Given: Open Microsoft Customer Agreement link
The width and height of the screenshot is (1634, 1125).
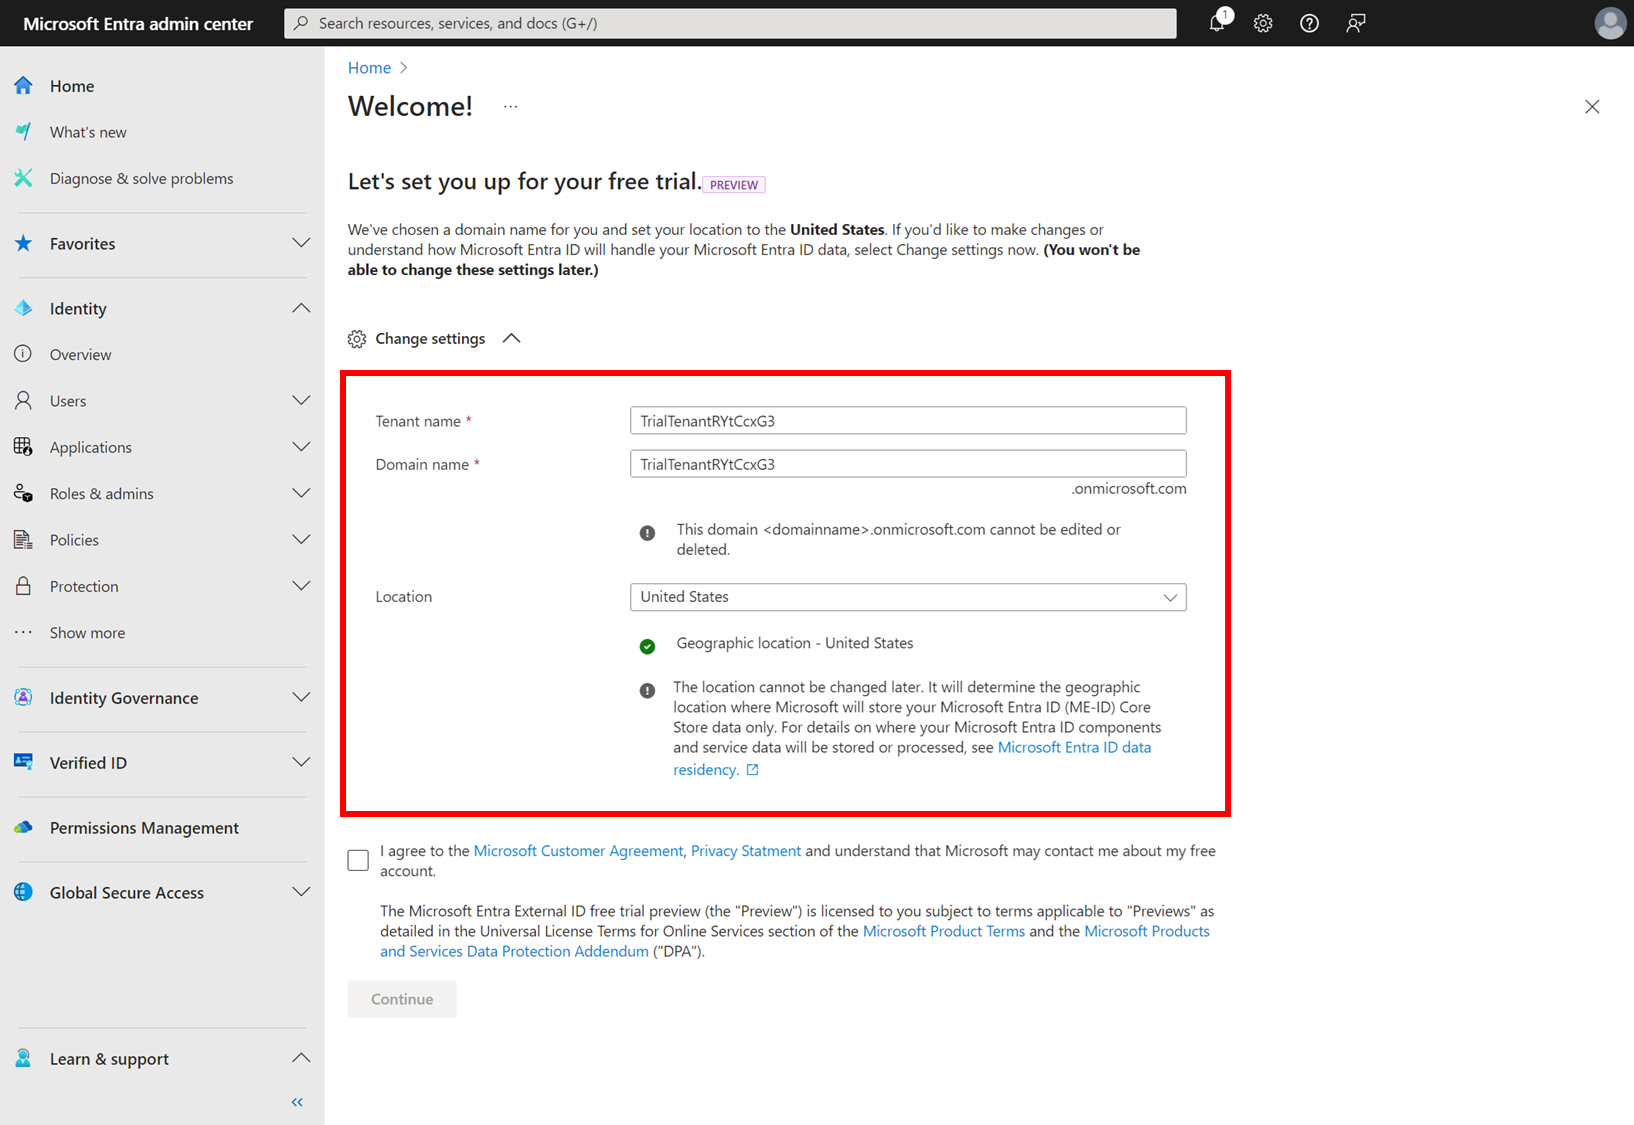Looking at the screenshot, I should coord(578,851).
